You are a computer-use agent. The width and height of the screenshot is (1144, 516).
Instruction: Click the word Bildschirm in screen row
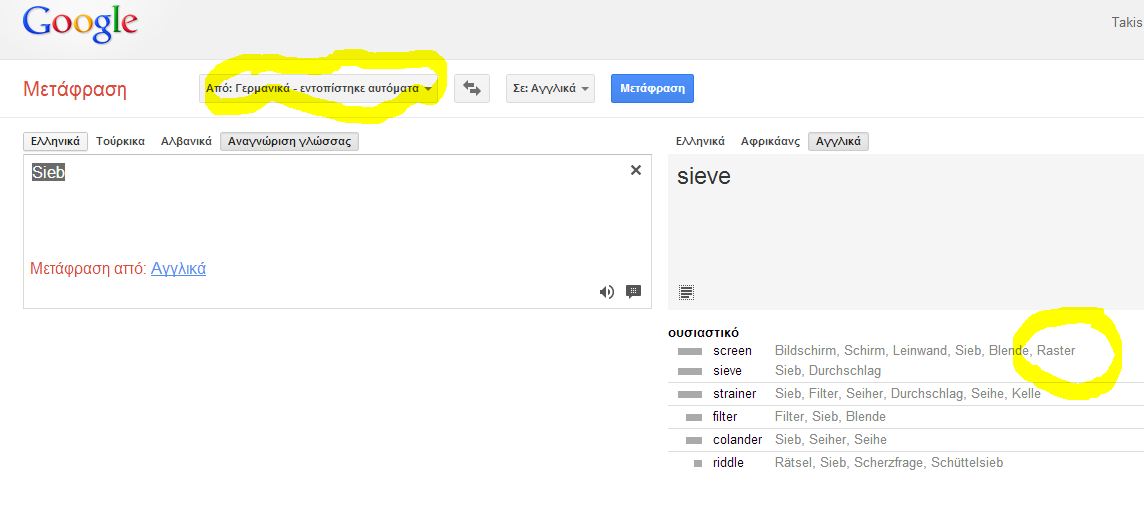pos(805,351)
